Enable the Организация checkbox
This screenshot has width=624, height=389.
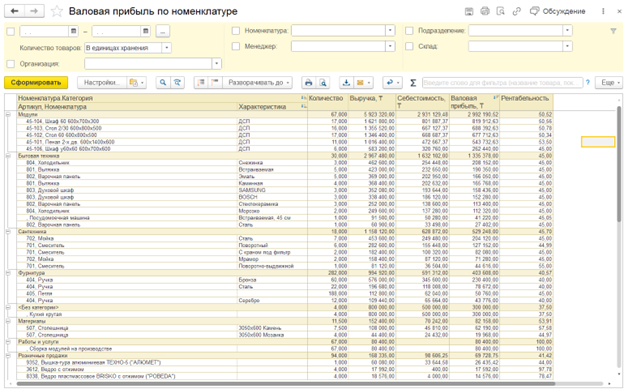[11, 64]
